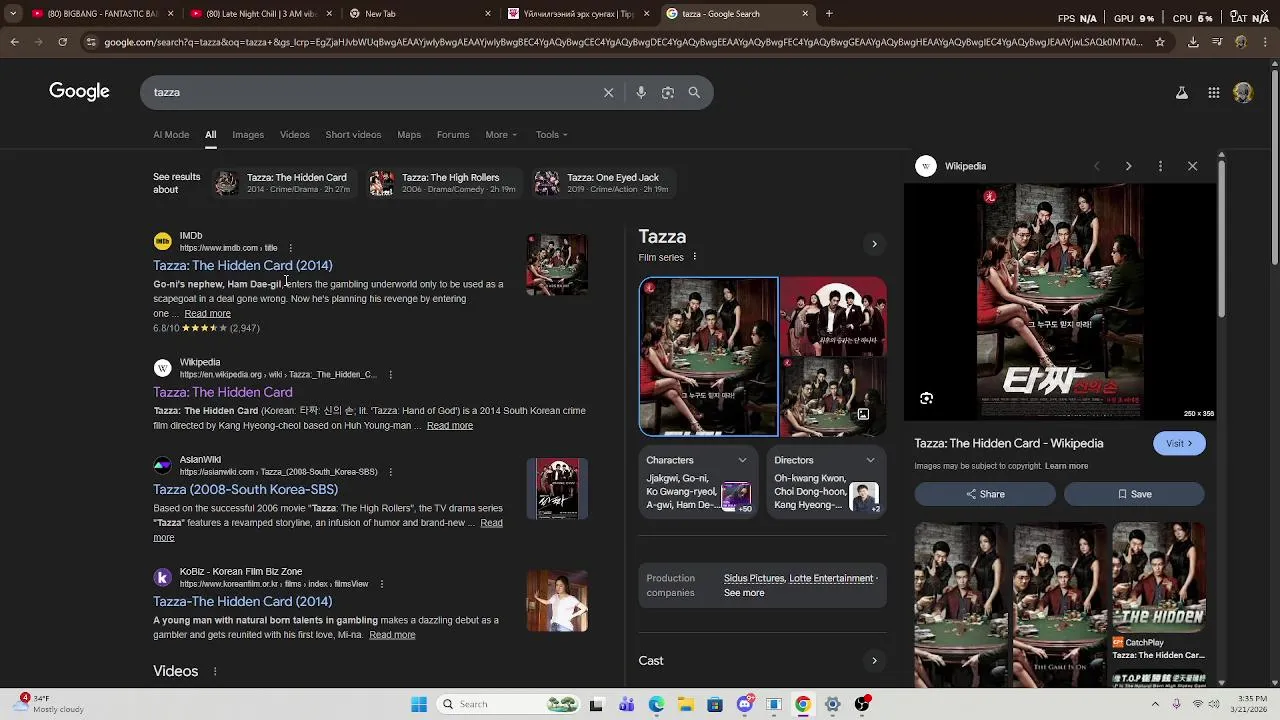Go to Google home via logo

tap(79, 92)
